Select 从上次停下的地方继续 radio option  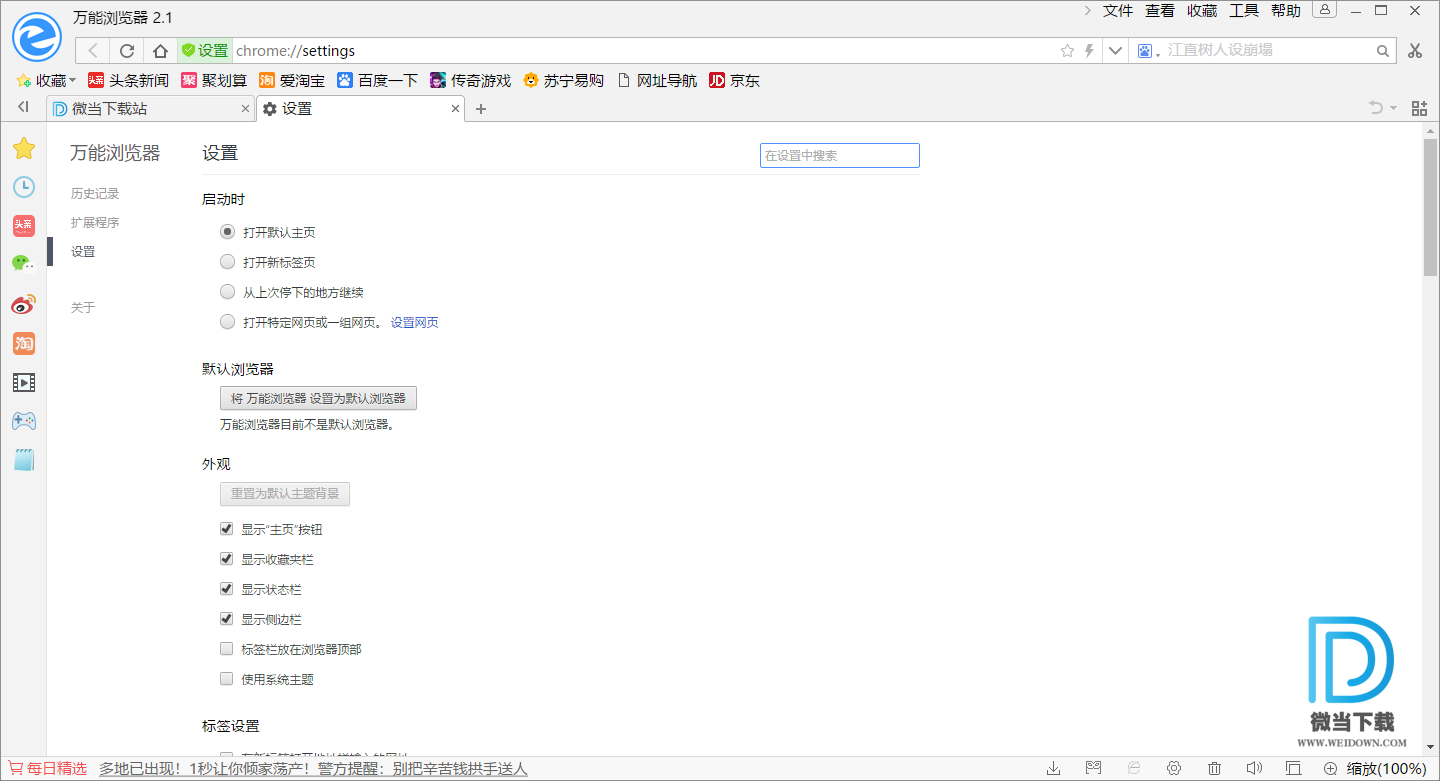(227, 292)
